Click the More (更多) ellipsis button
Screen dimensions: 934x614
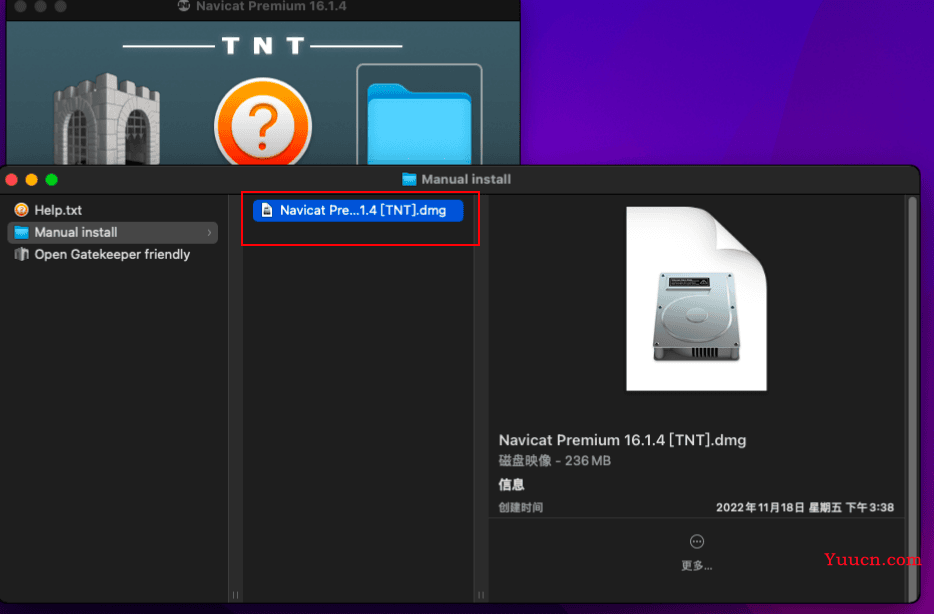[x=696, y=541]
